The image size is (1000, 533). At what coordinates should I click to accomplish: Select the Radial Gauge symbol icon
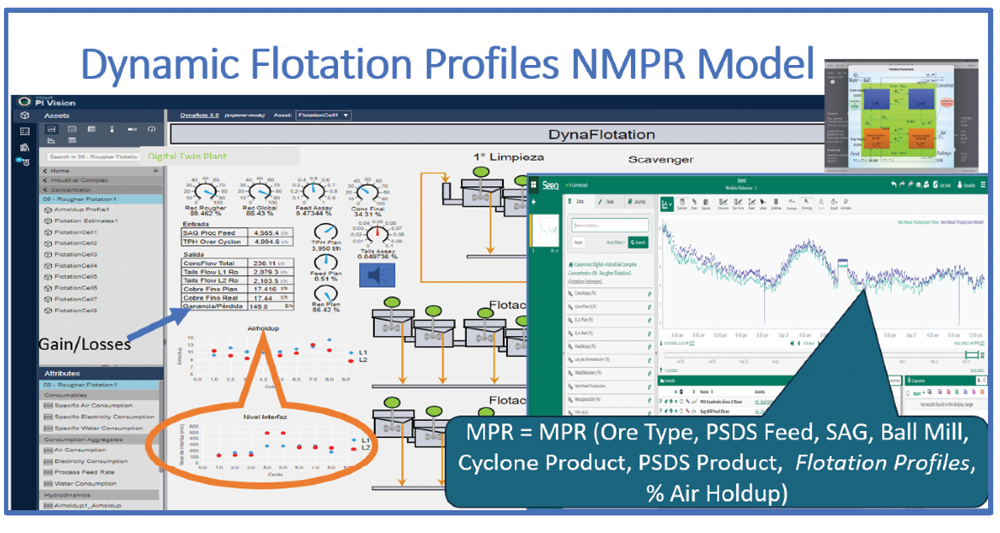(x=151, y=129)
